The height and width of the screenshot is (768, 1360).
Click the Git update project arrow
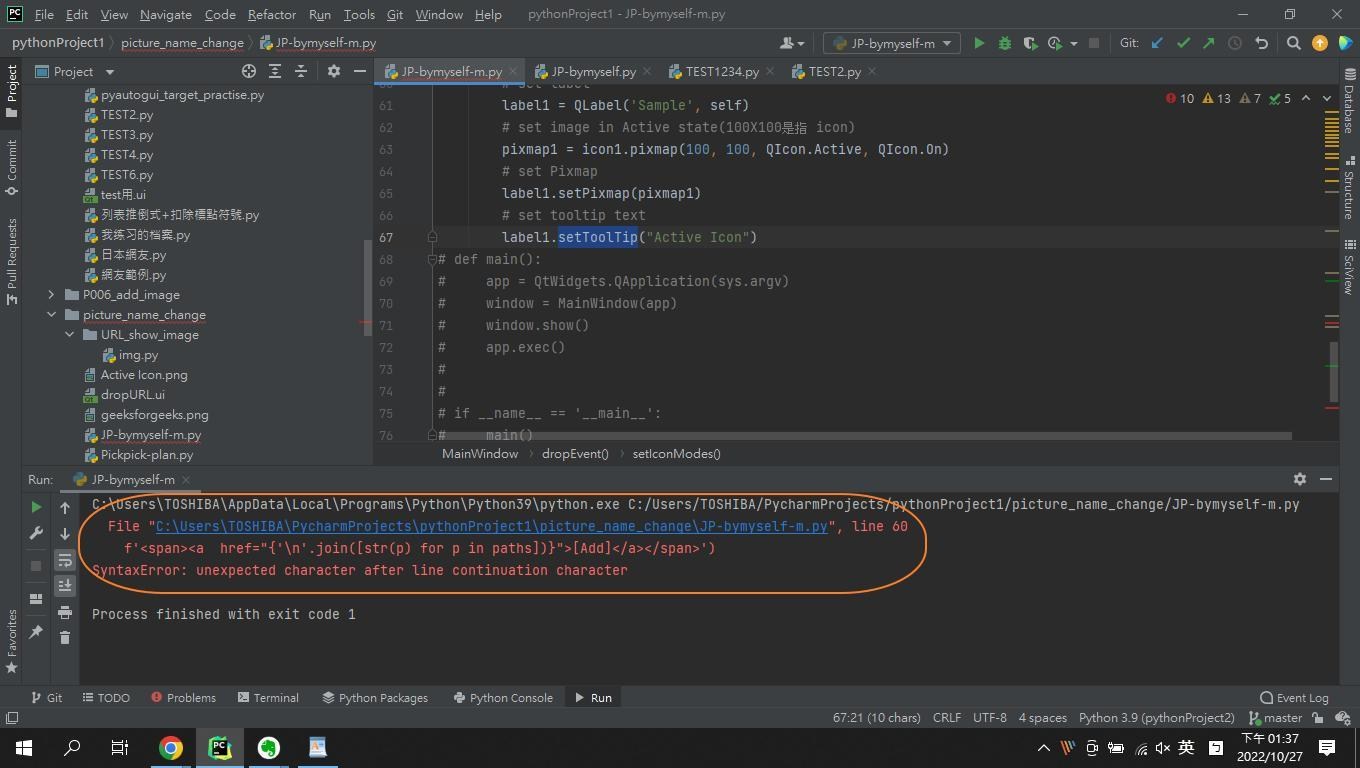coord(1157,43)
